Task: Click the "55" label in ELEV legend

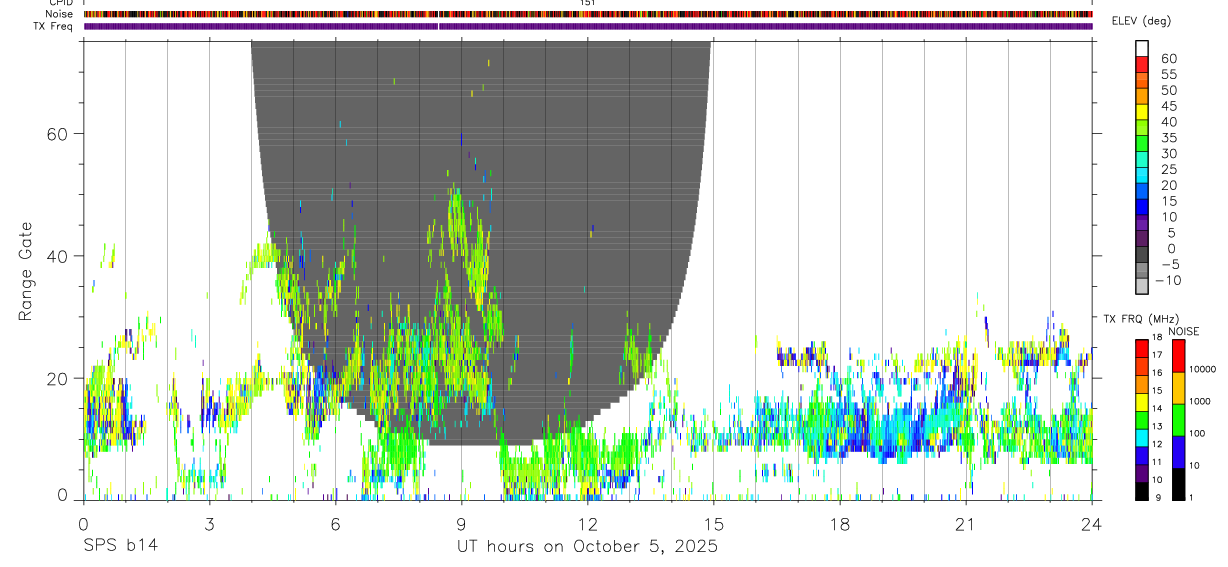Action: click(x=1168, y=74)
